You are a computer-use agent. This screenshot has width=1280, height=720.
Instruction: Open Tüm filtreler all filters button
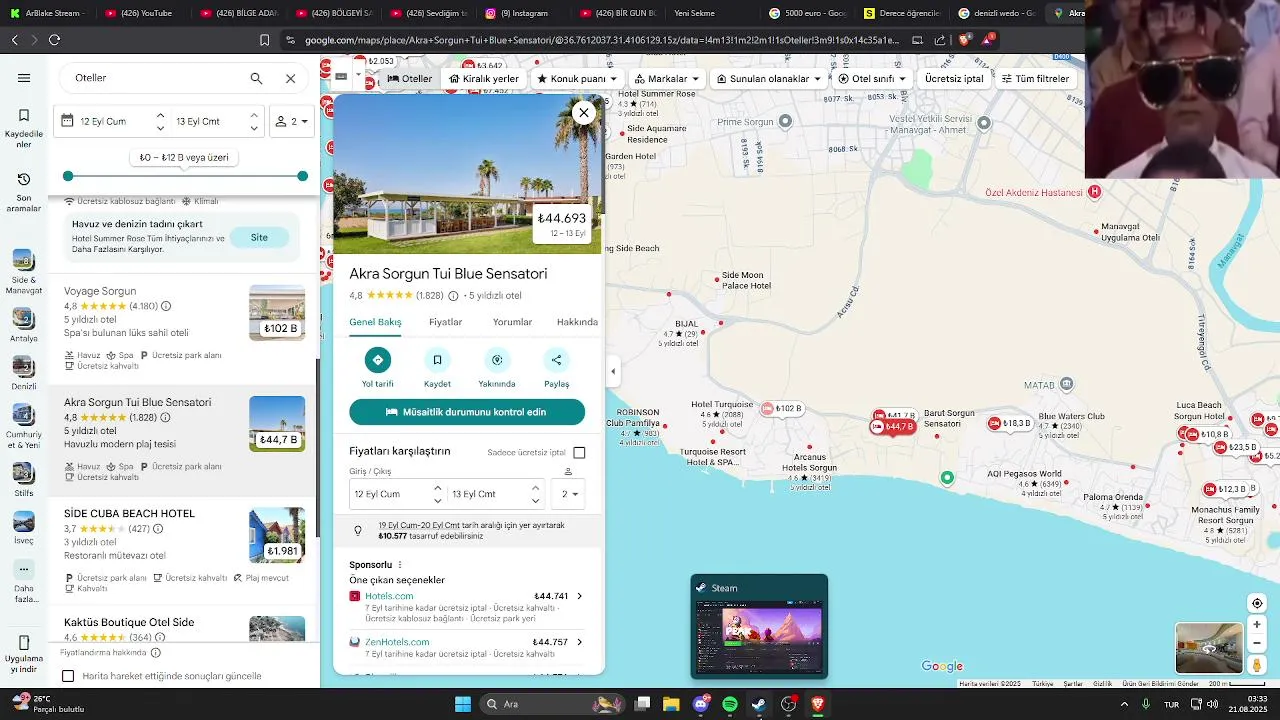[x=1035, y=78]
